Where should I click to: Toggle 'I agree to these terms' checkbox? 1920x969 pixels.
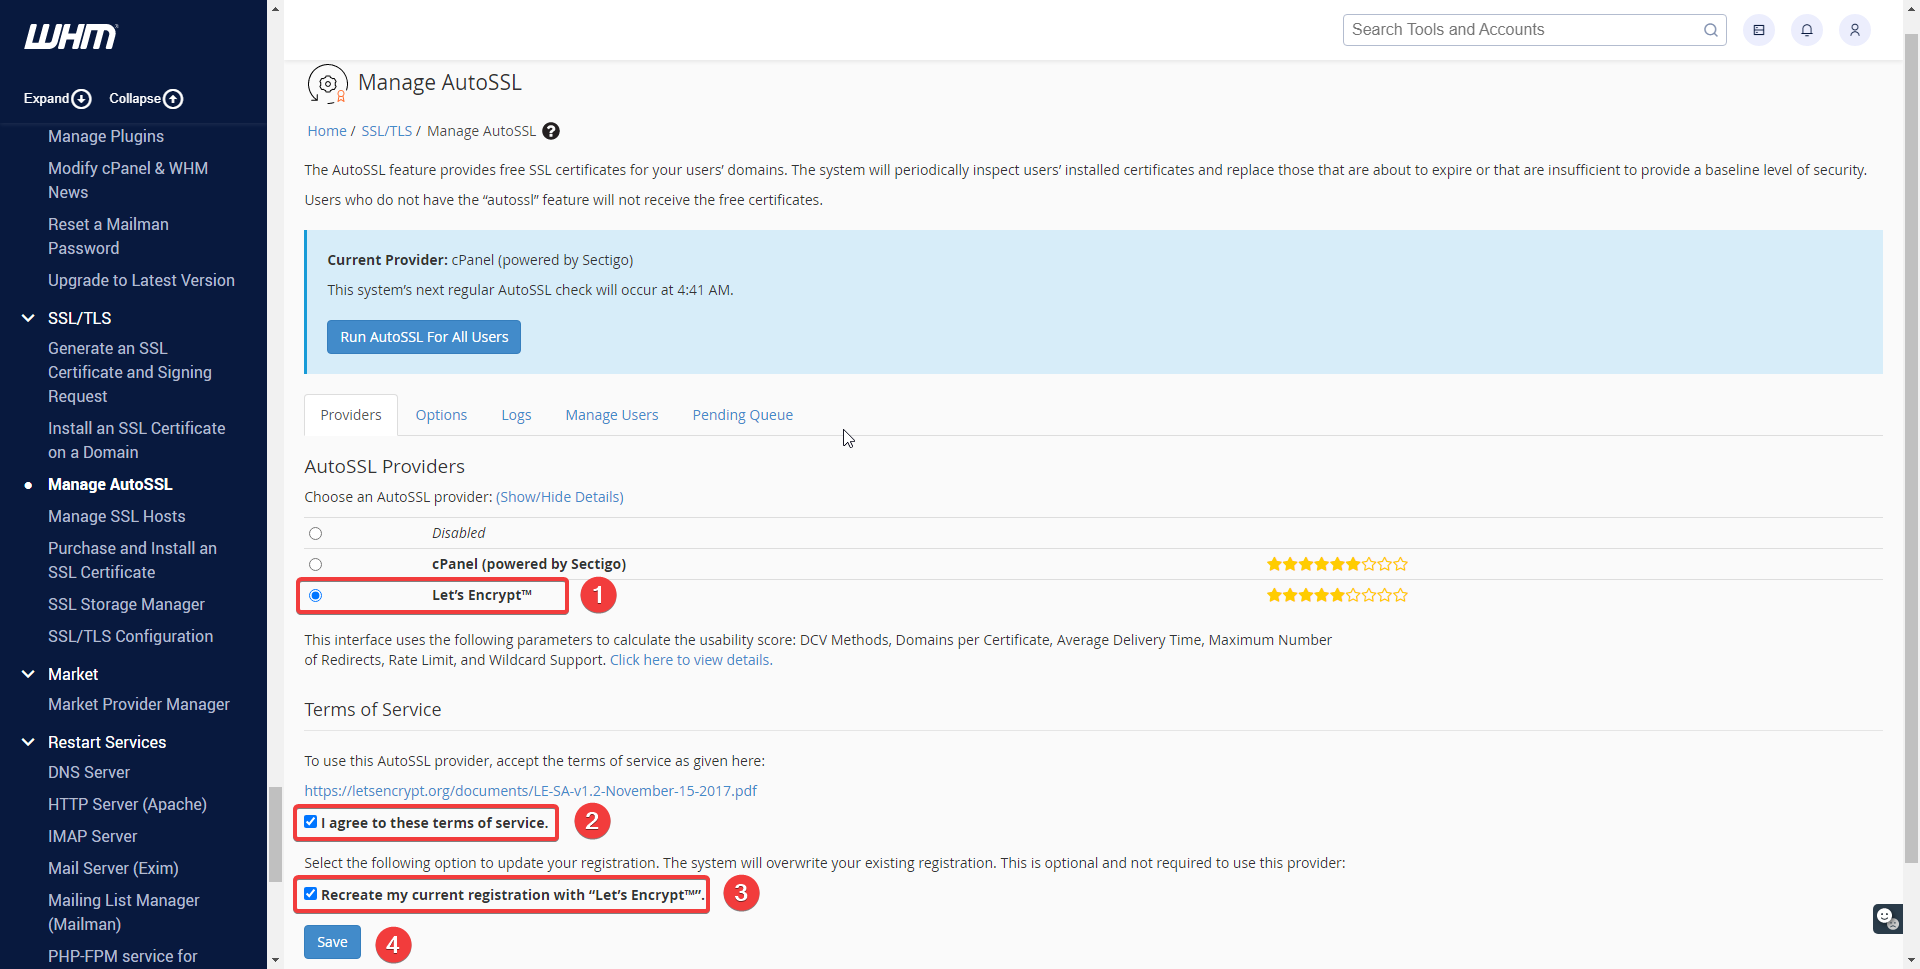(311, 822)
